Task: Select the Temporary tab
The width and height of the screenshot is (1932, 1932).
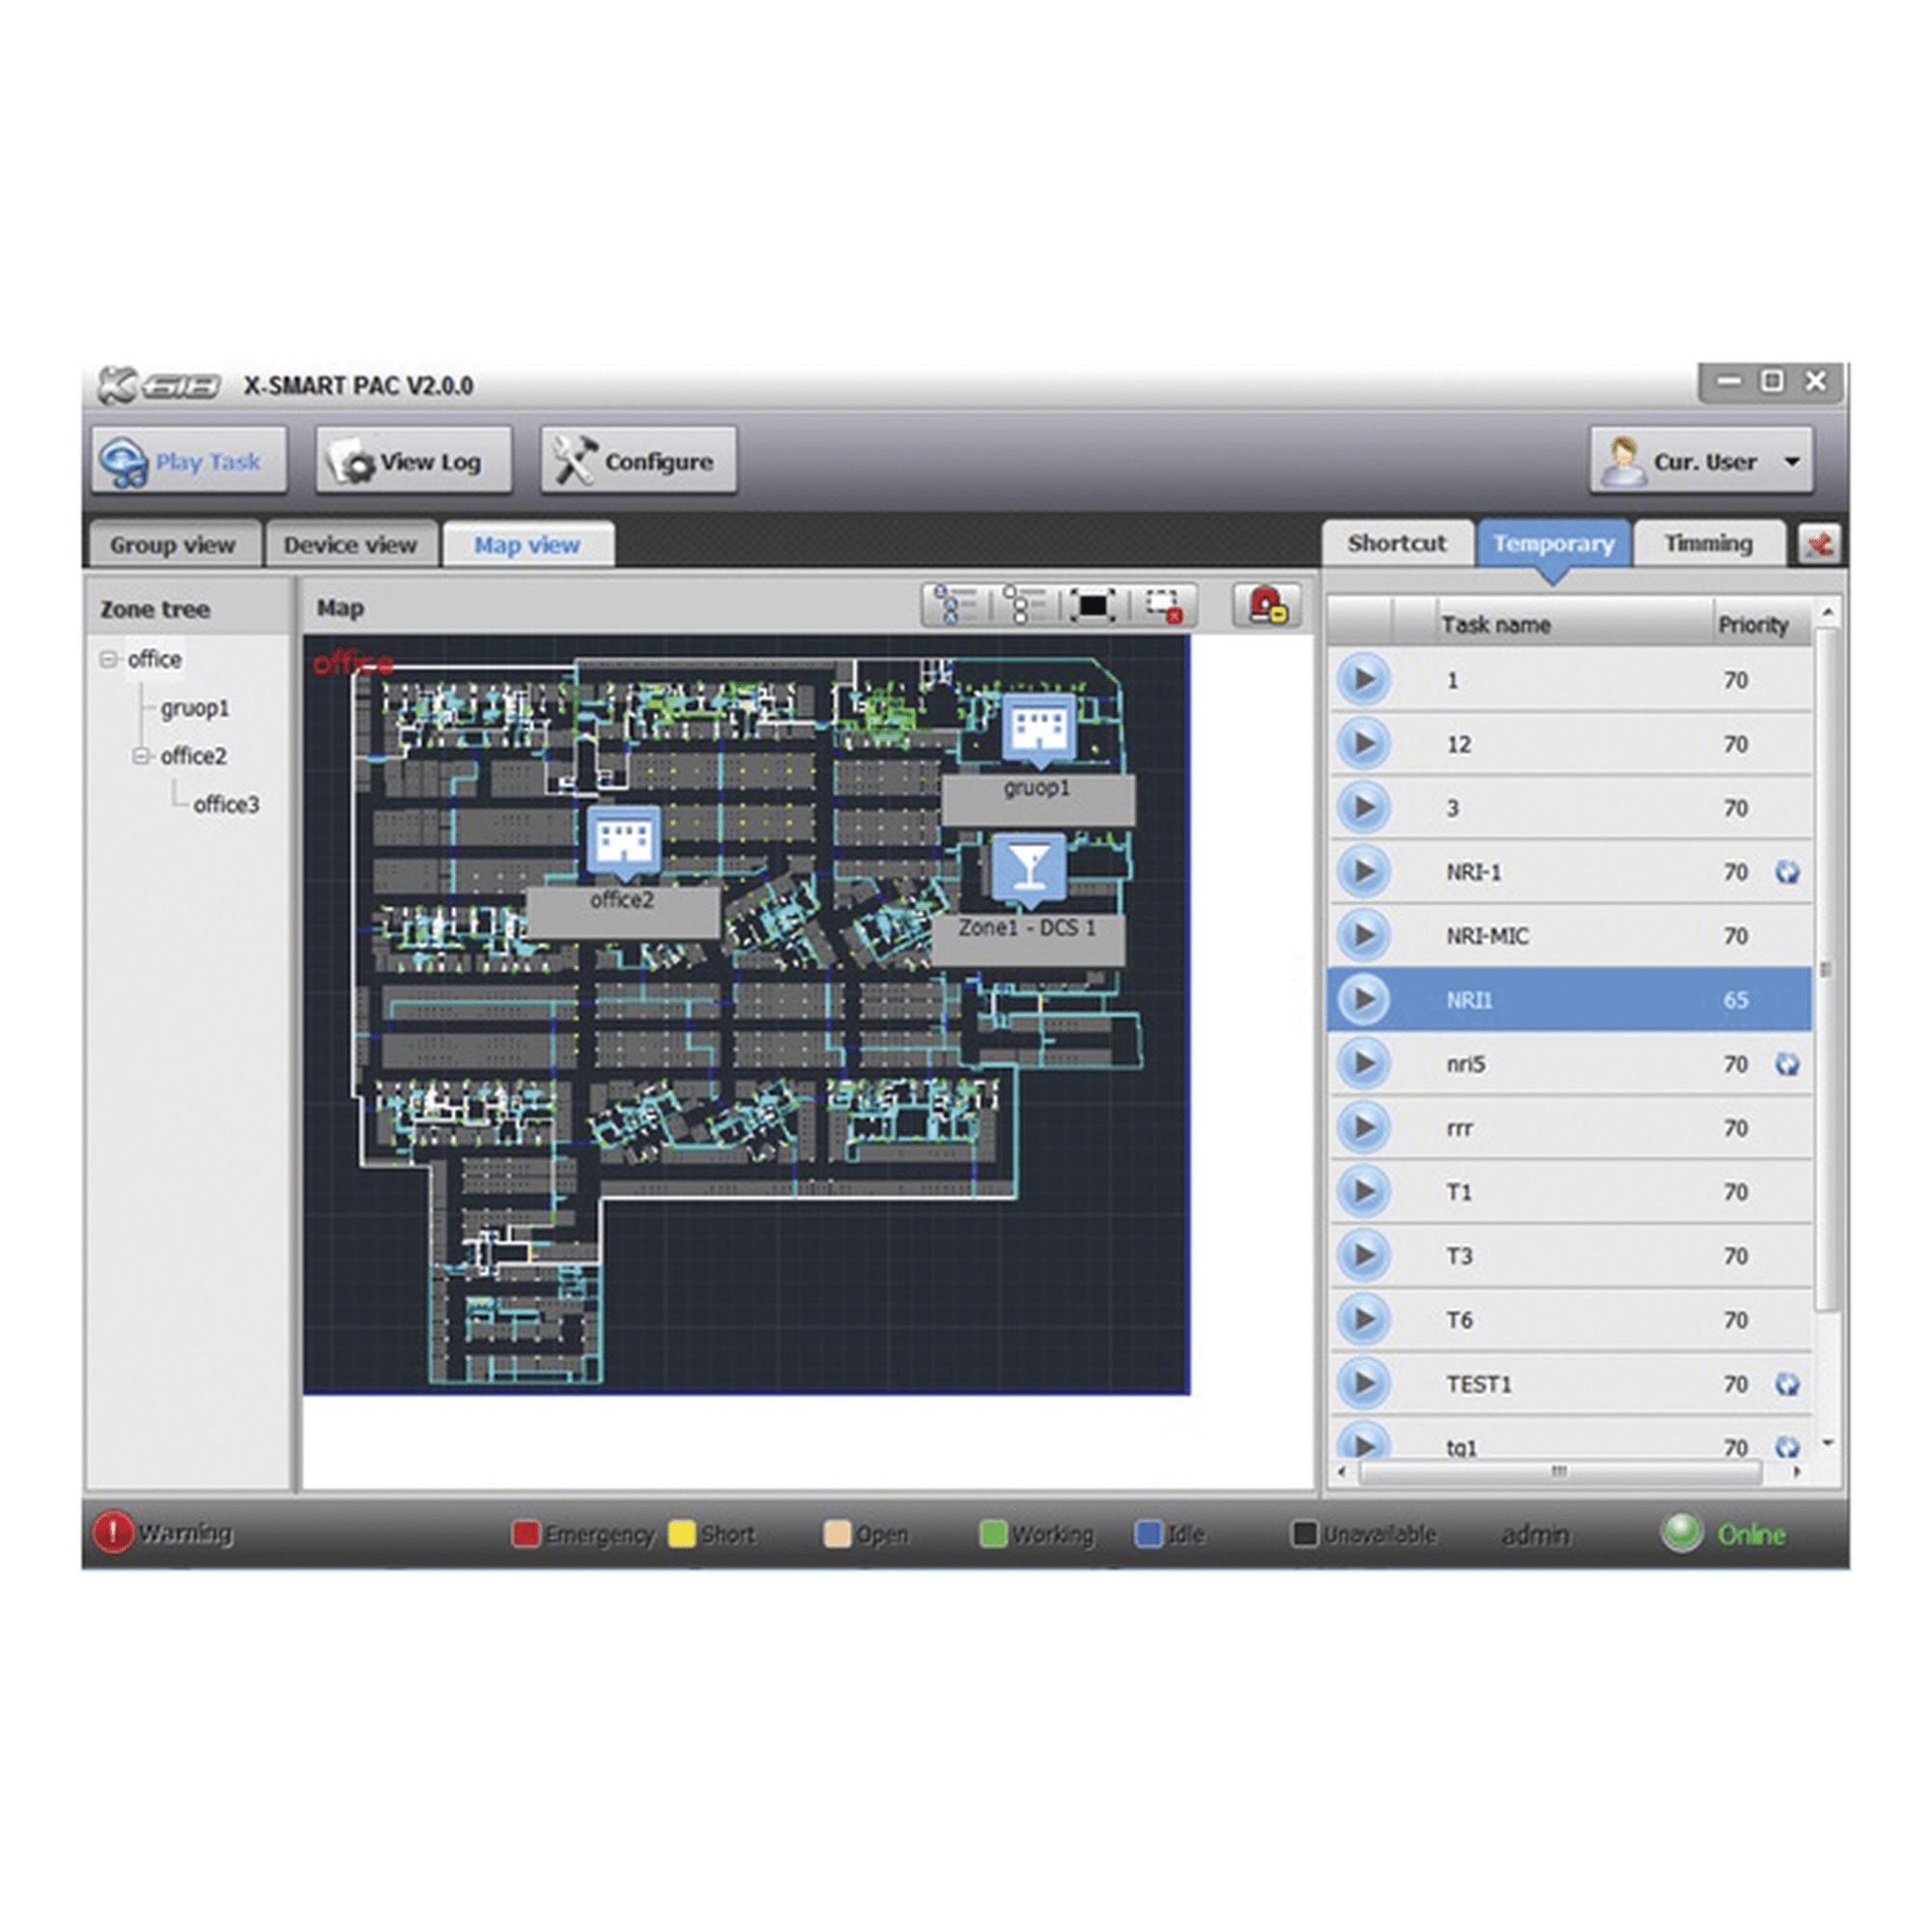Action: (x=1553, y=543)
